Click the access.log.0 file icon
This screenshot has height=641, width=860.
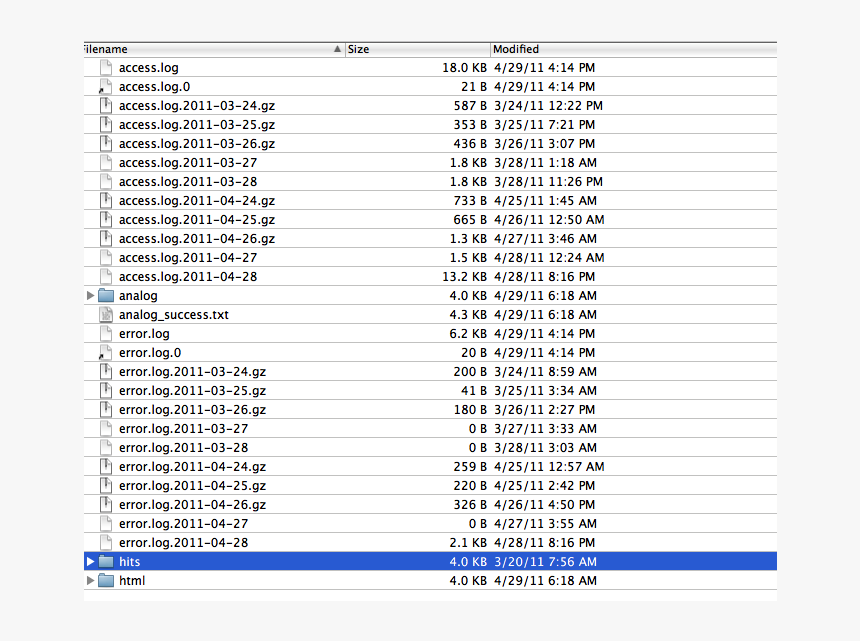click(105, 86)
